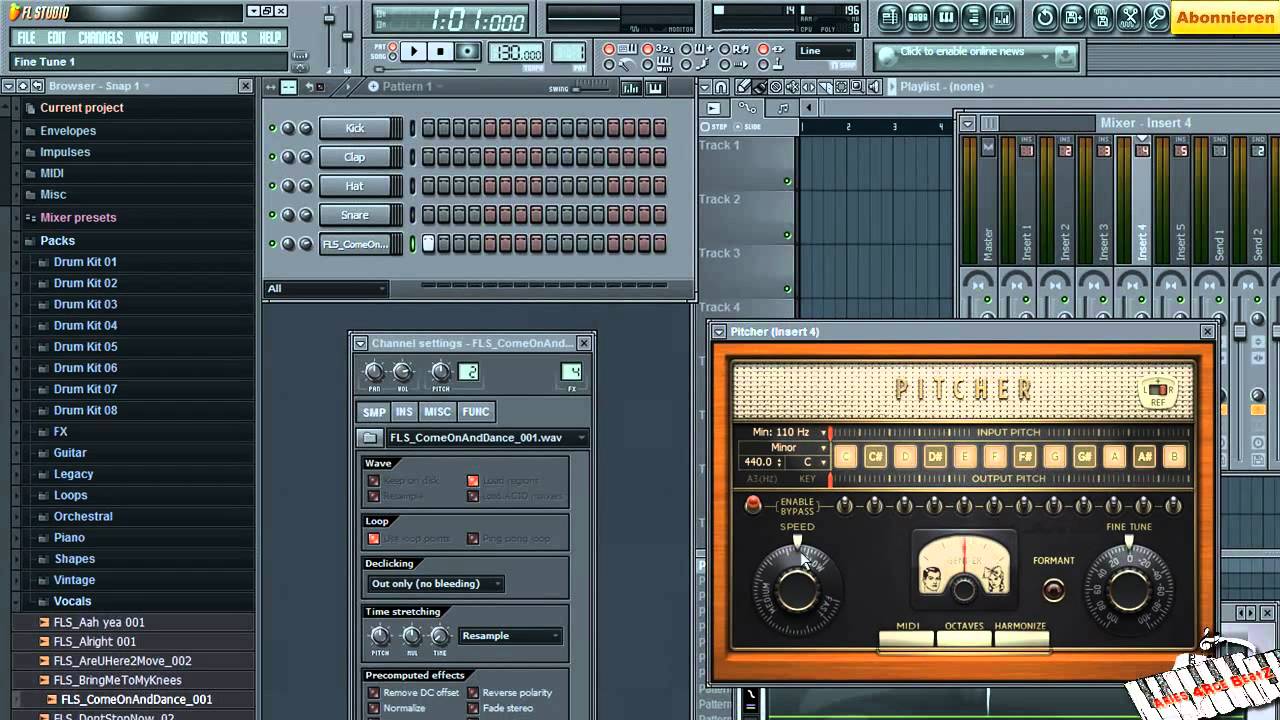This screenshot has height=720, width=1280.
Task: Arm the Record button in transport
Action: (x=467, y=52)
